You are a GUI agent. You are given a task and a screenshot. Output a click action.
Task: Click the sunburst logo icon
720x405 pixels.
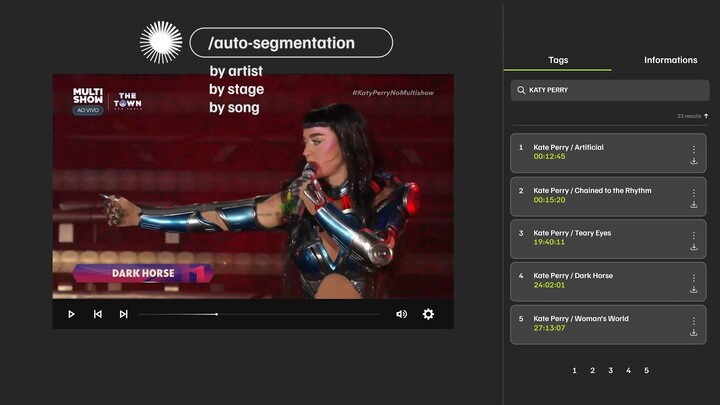(x=161, y=42)
